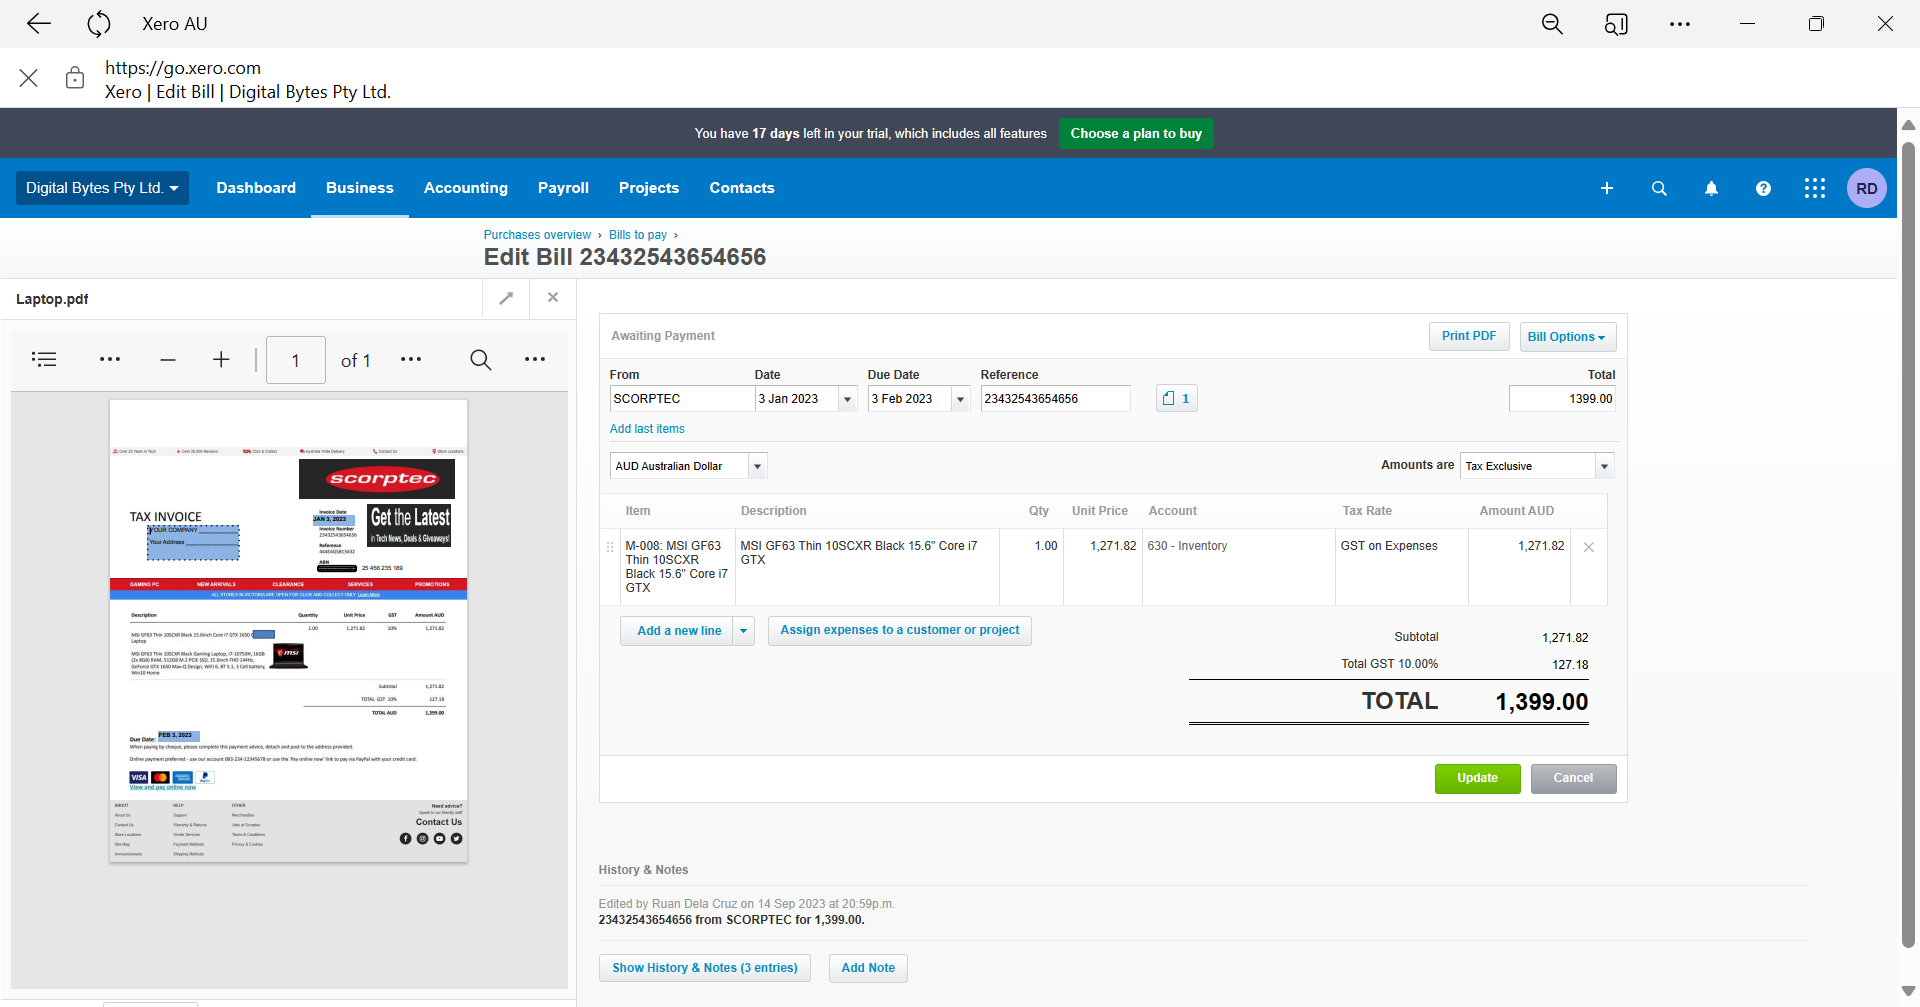Edit the PDF page number box
The width and height of the screenshot is (1920, 1007).
coord(296,360)
